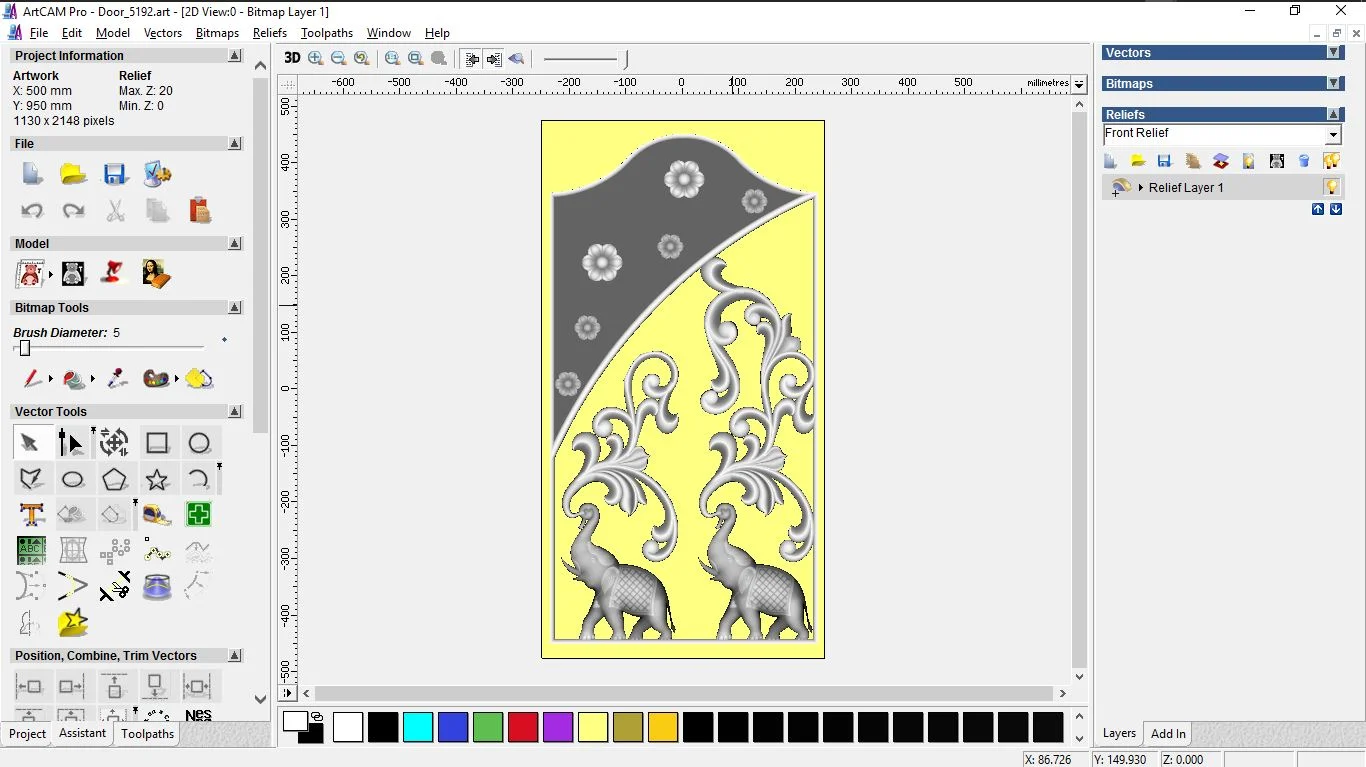Toggle visibility bulb of Relief Layer 1

(1331, 187)
